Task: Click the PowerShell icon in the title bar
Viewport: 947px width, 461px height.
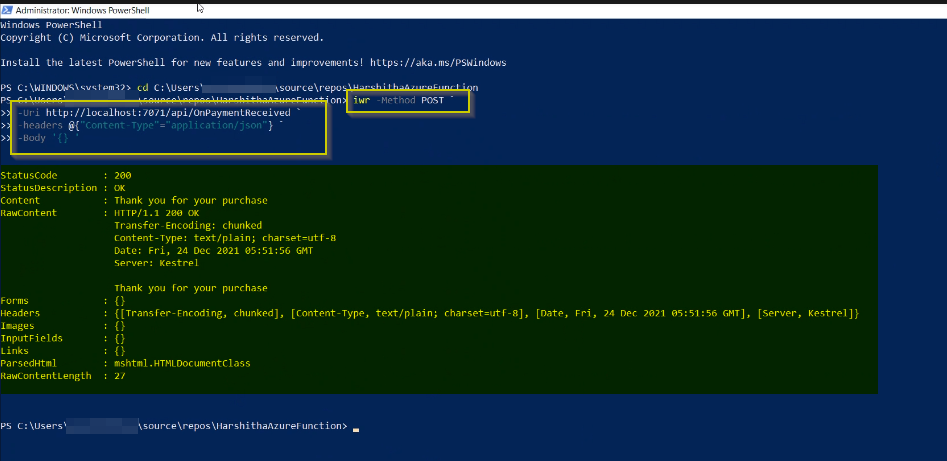Action: [x=7, y=10]
